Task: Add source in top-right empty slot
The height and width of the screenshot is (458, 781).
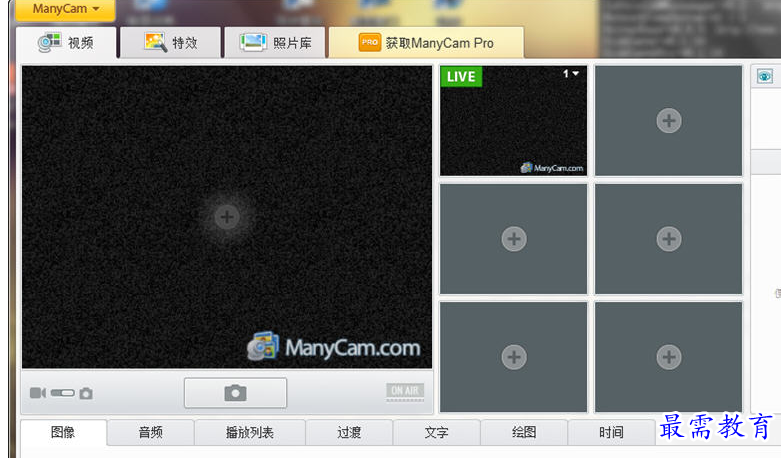Action: point(668,120)
